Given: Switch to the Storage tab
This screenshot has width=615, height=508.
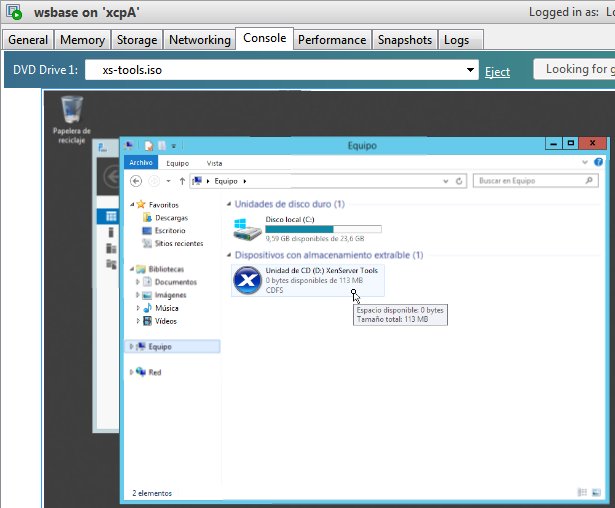Looking at the screenshot, I should coord(137,40).
